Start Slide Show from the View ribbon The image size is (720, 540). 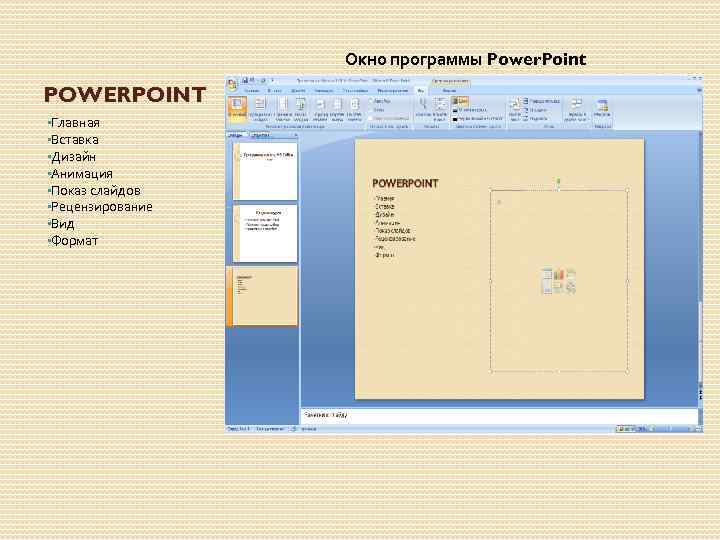(301, 109)
